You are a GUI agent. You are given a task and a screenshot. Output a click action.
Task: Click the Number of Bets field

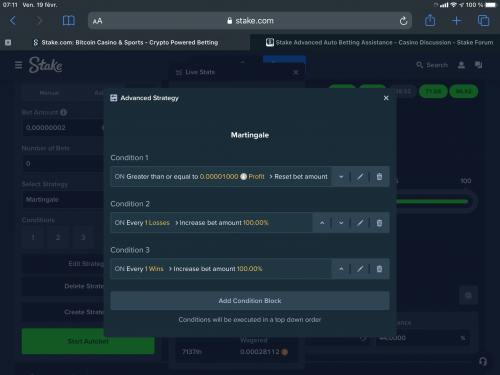(x=63, y=163)
